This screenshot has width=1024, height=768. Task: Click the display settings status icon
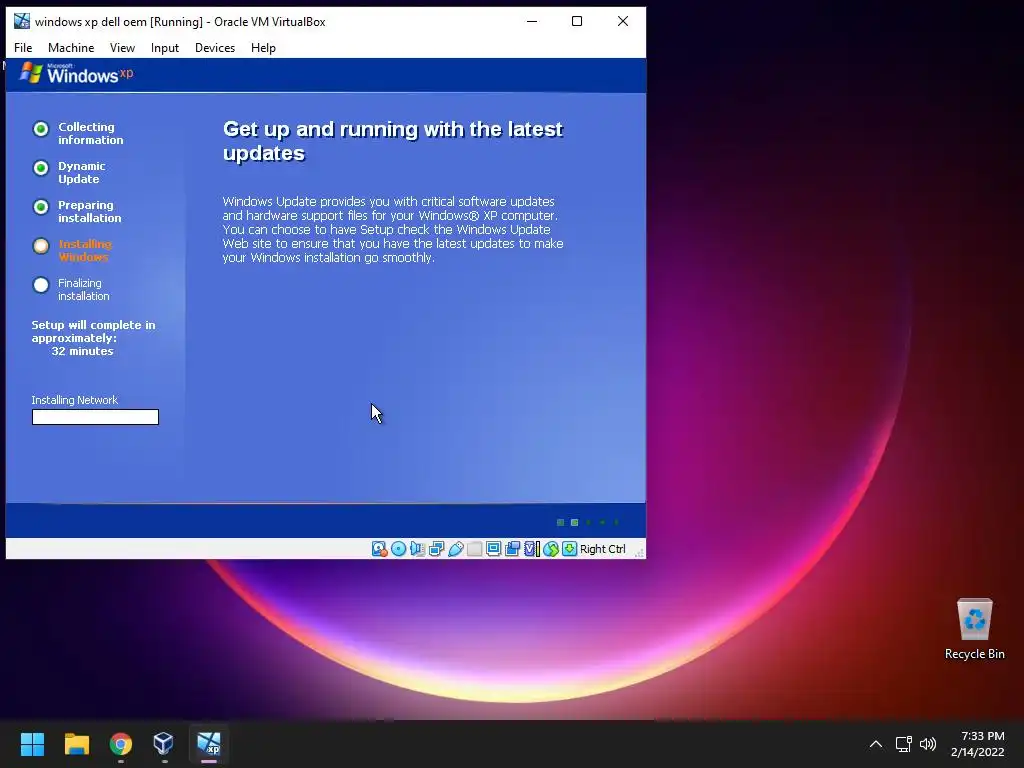click(494, 549)
